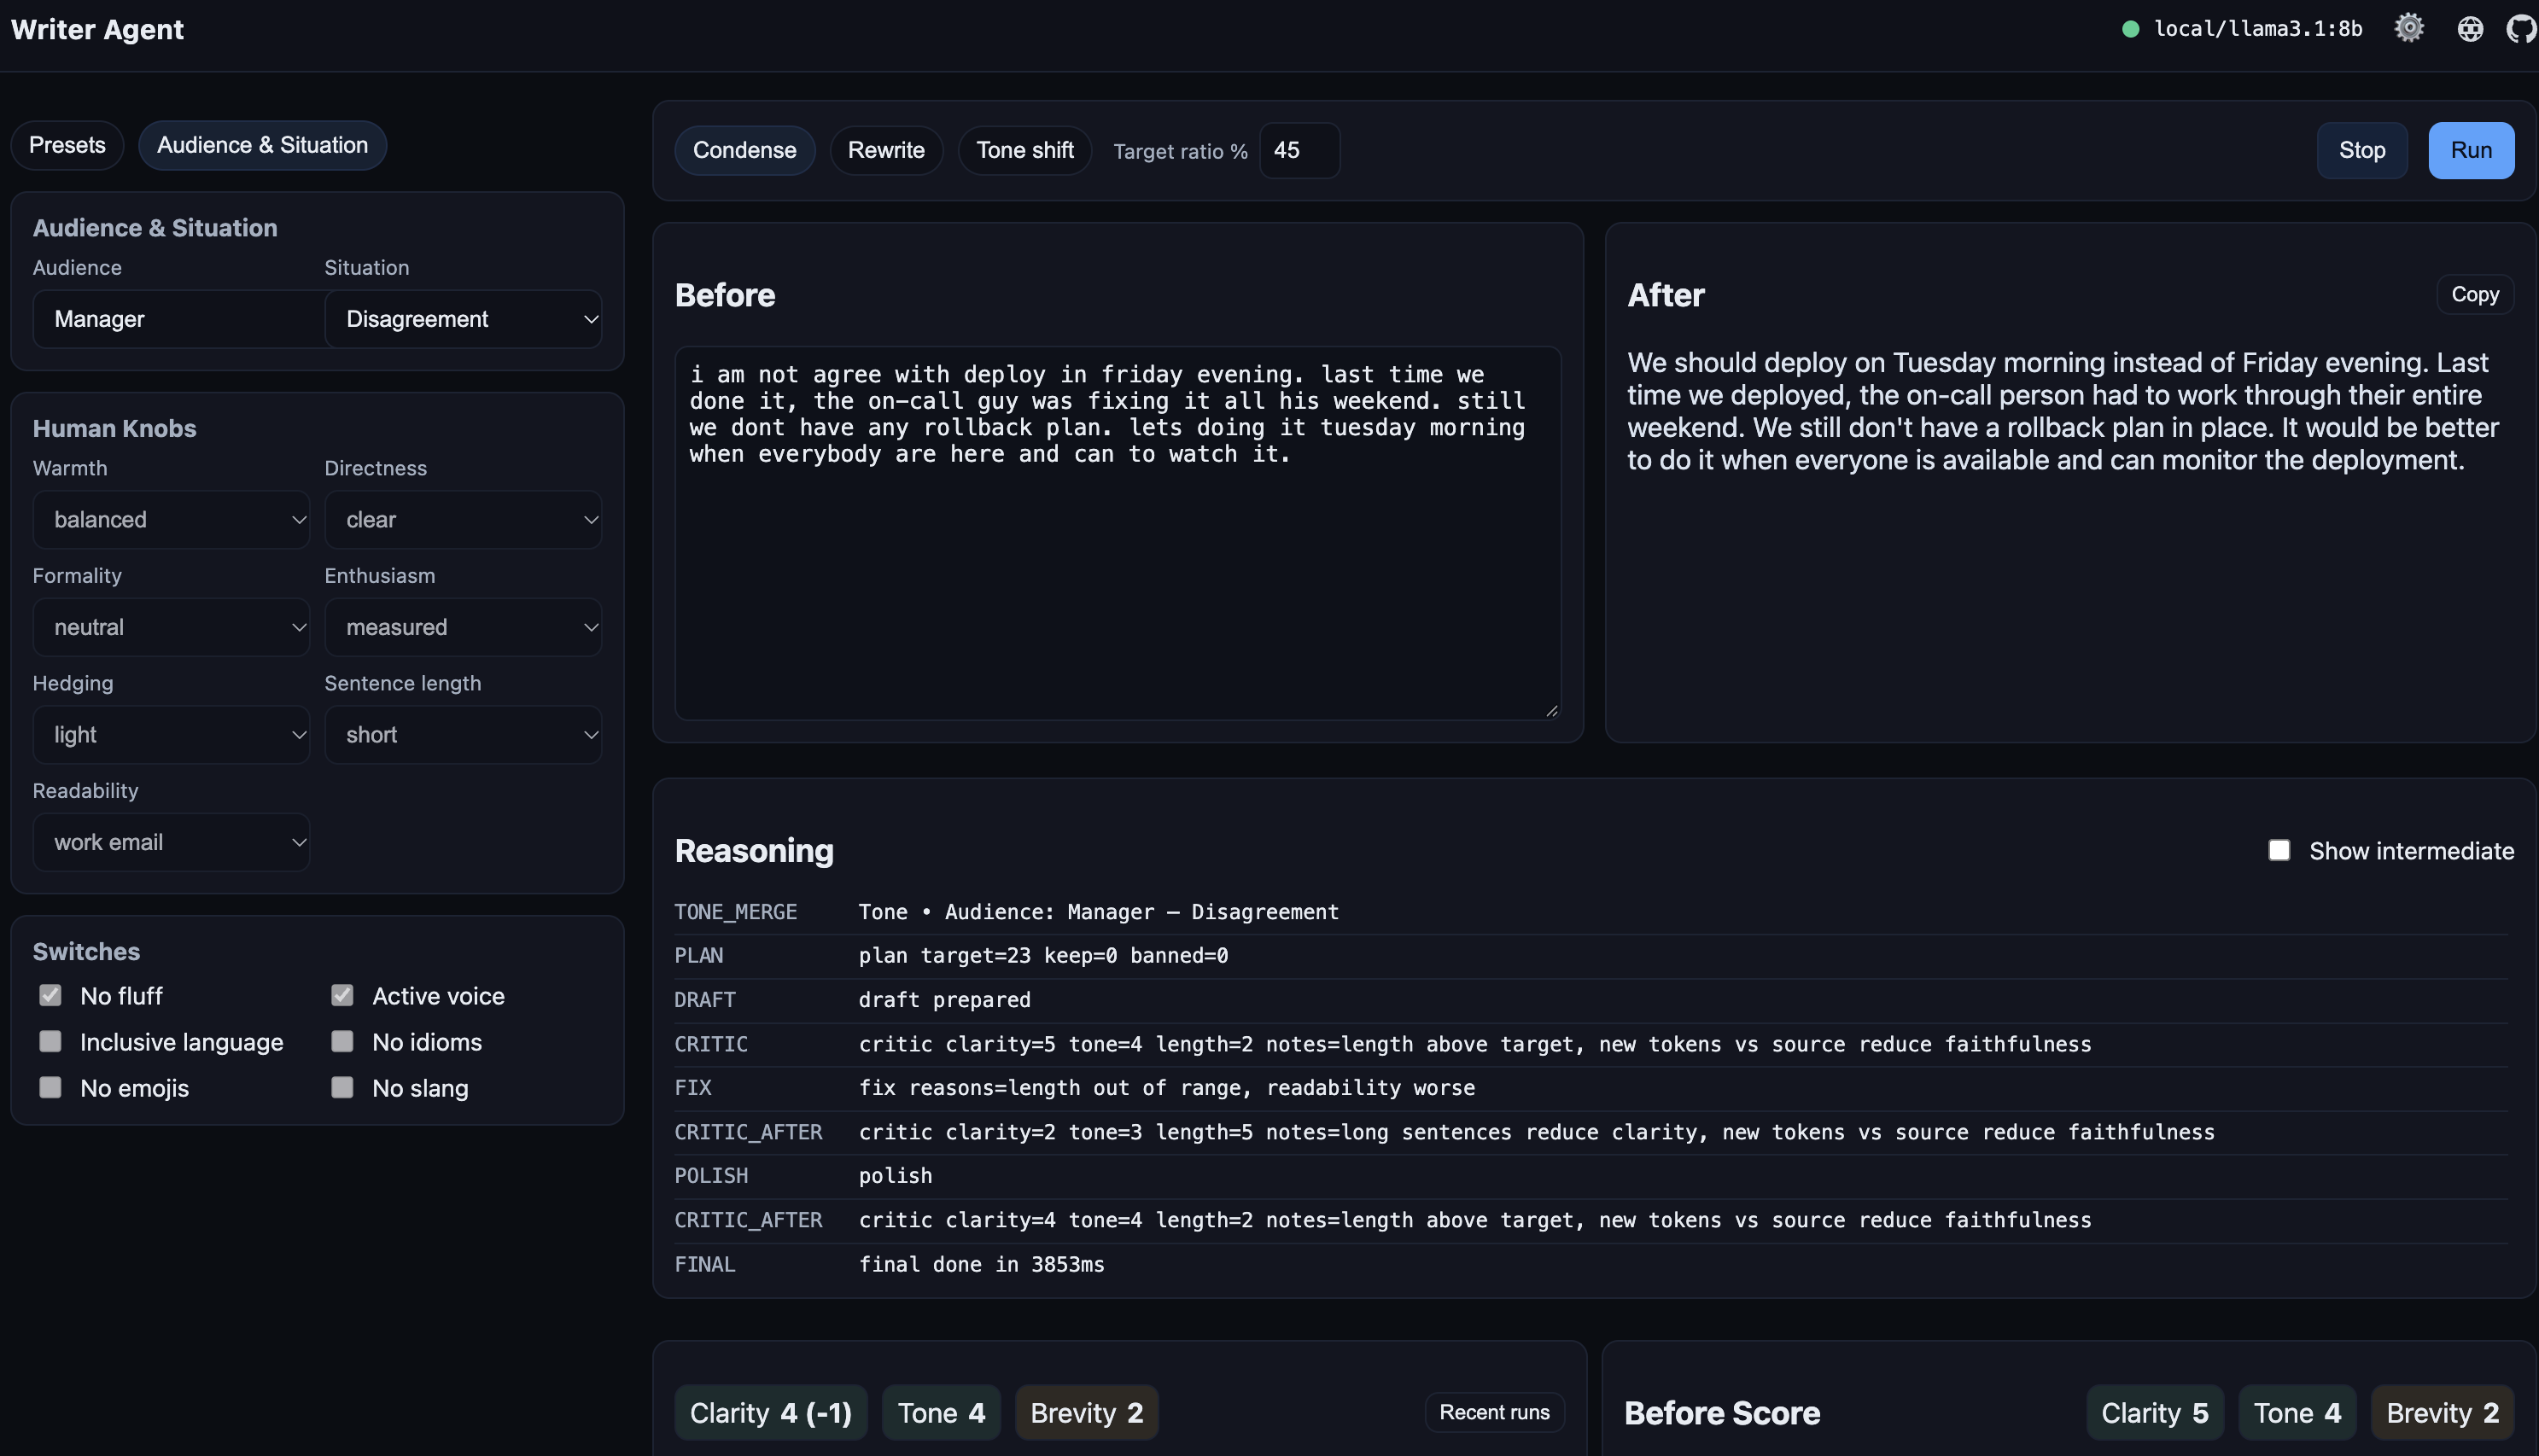Open the Formality dropdown set to neutral
This screenshot has width=2539, height=1456.
171,627
